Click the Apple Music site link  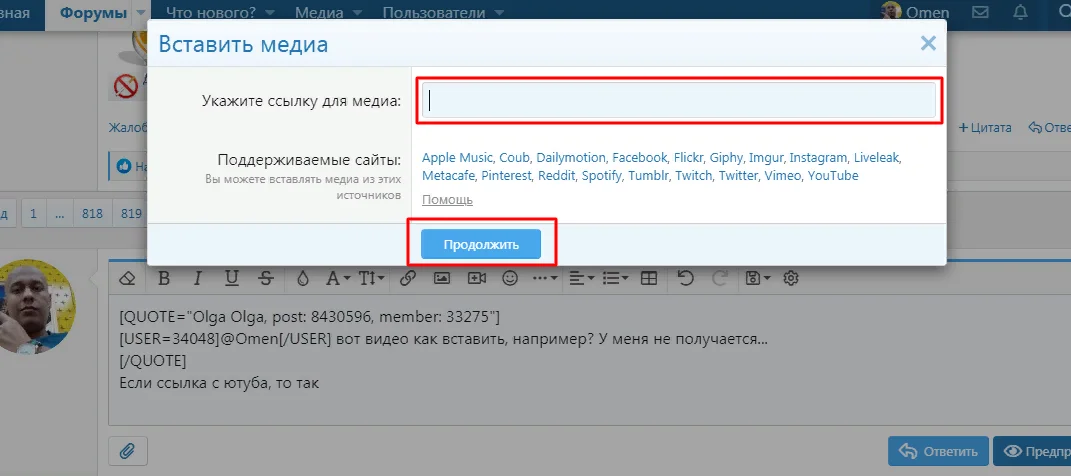coord(456,158)
